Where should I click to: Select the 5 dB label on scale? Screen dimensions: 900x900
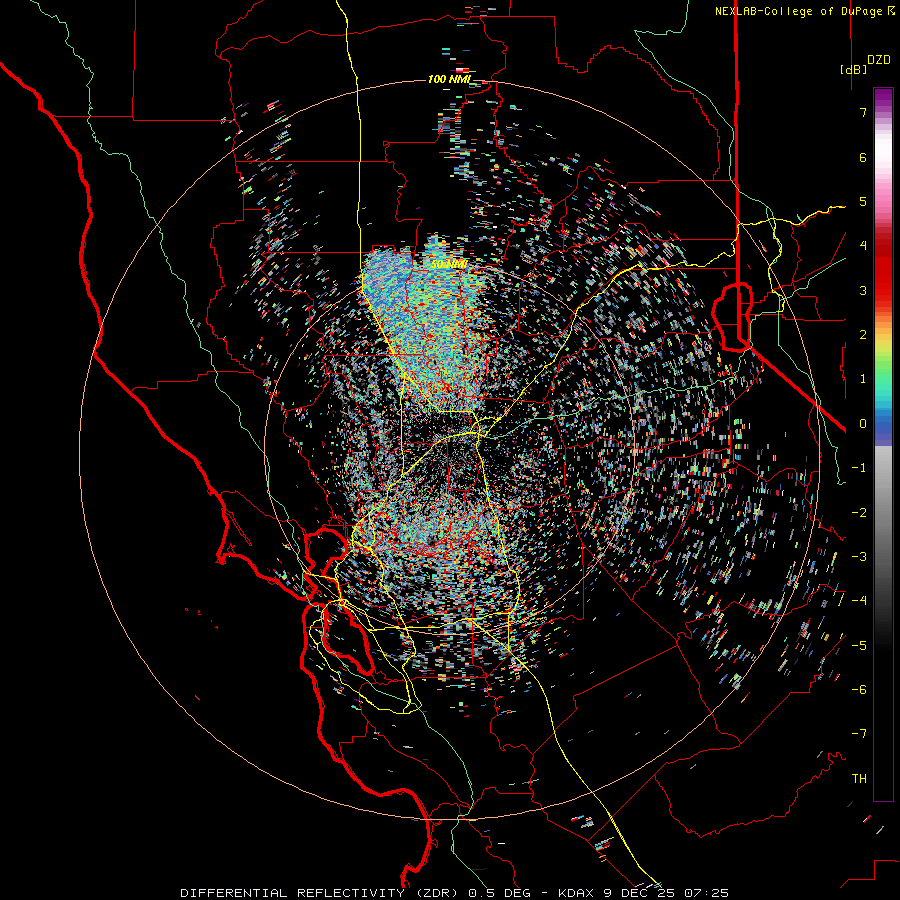click(863, 201)
